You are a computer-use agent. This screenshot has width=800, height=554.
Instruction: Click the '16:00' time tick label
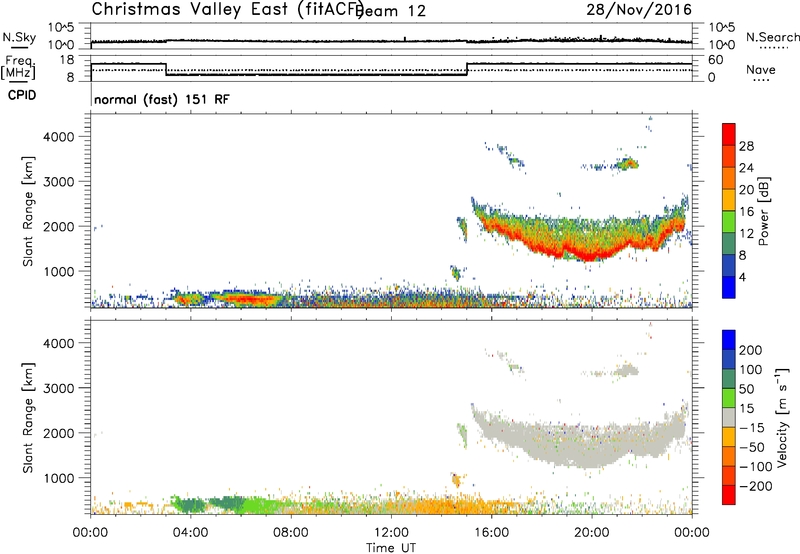click(491, 533)
